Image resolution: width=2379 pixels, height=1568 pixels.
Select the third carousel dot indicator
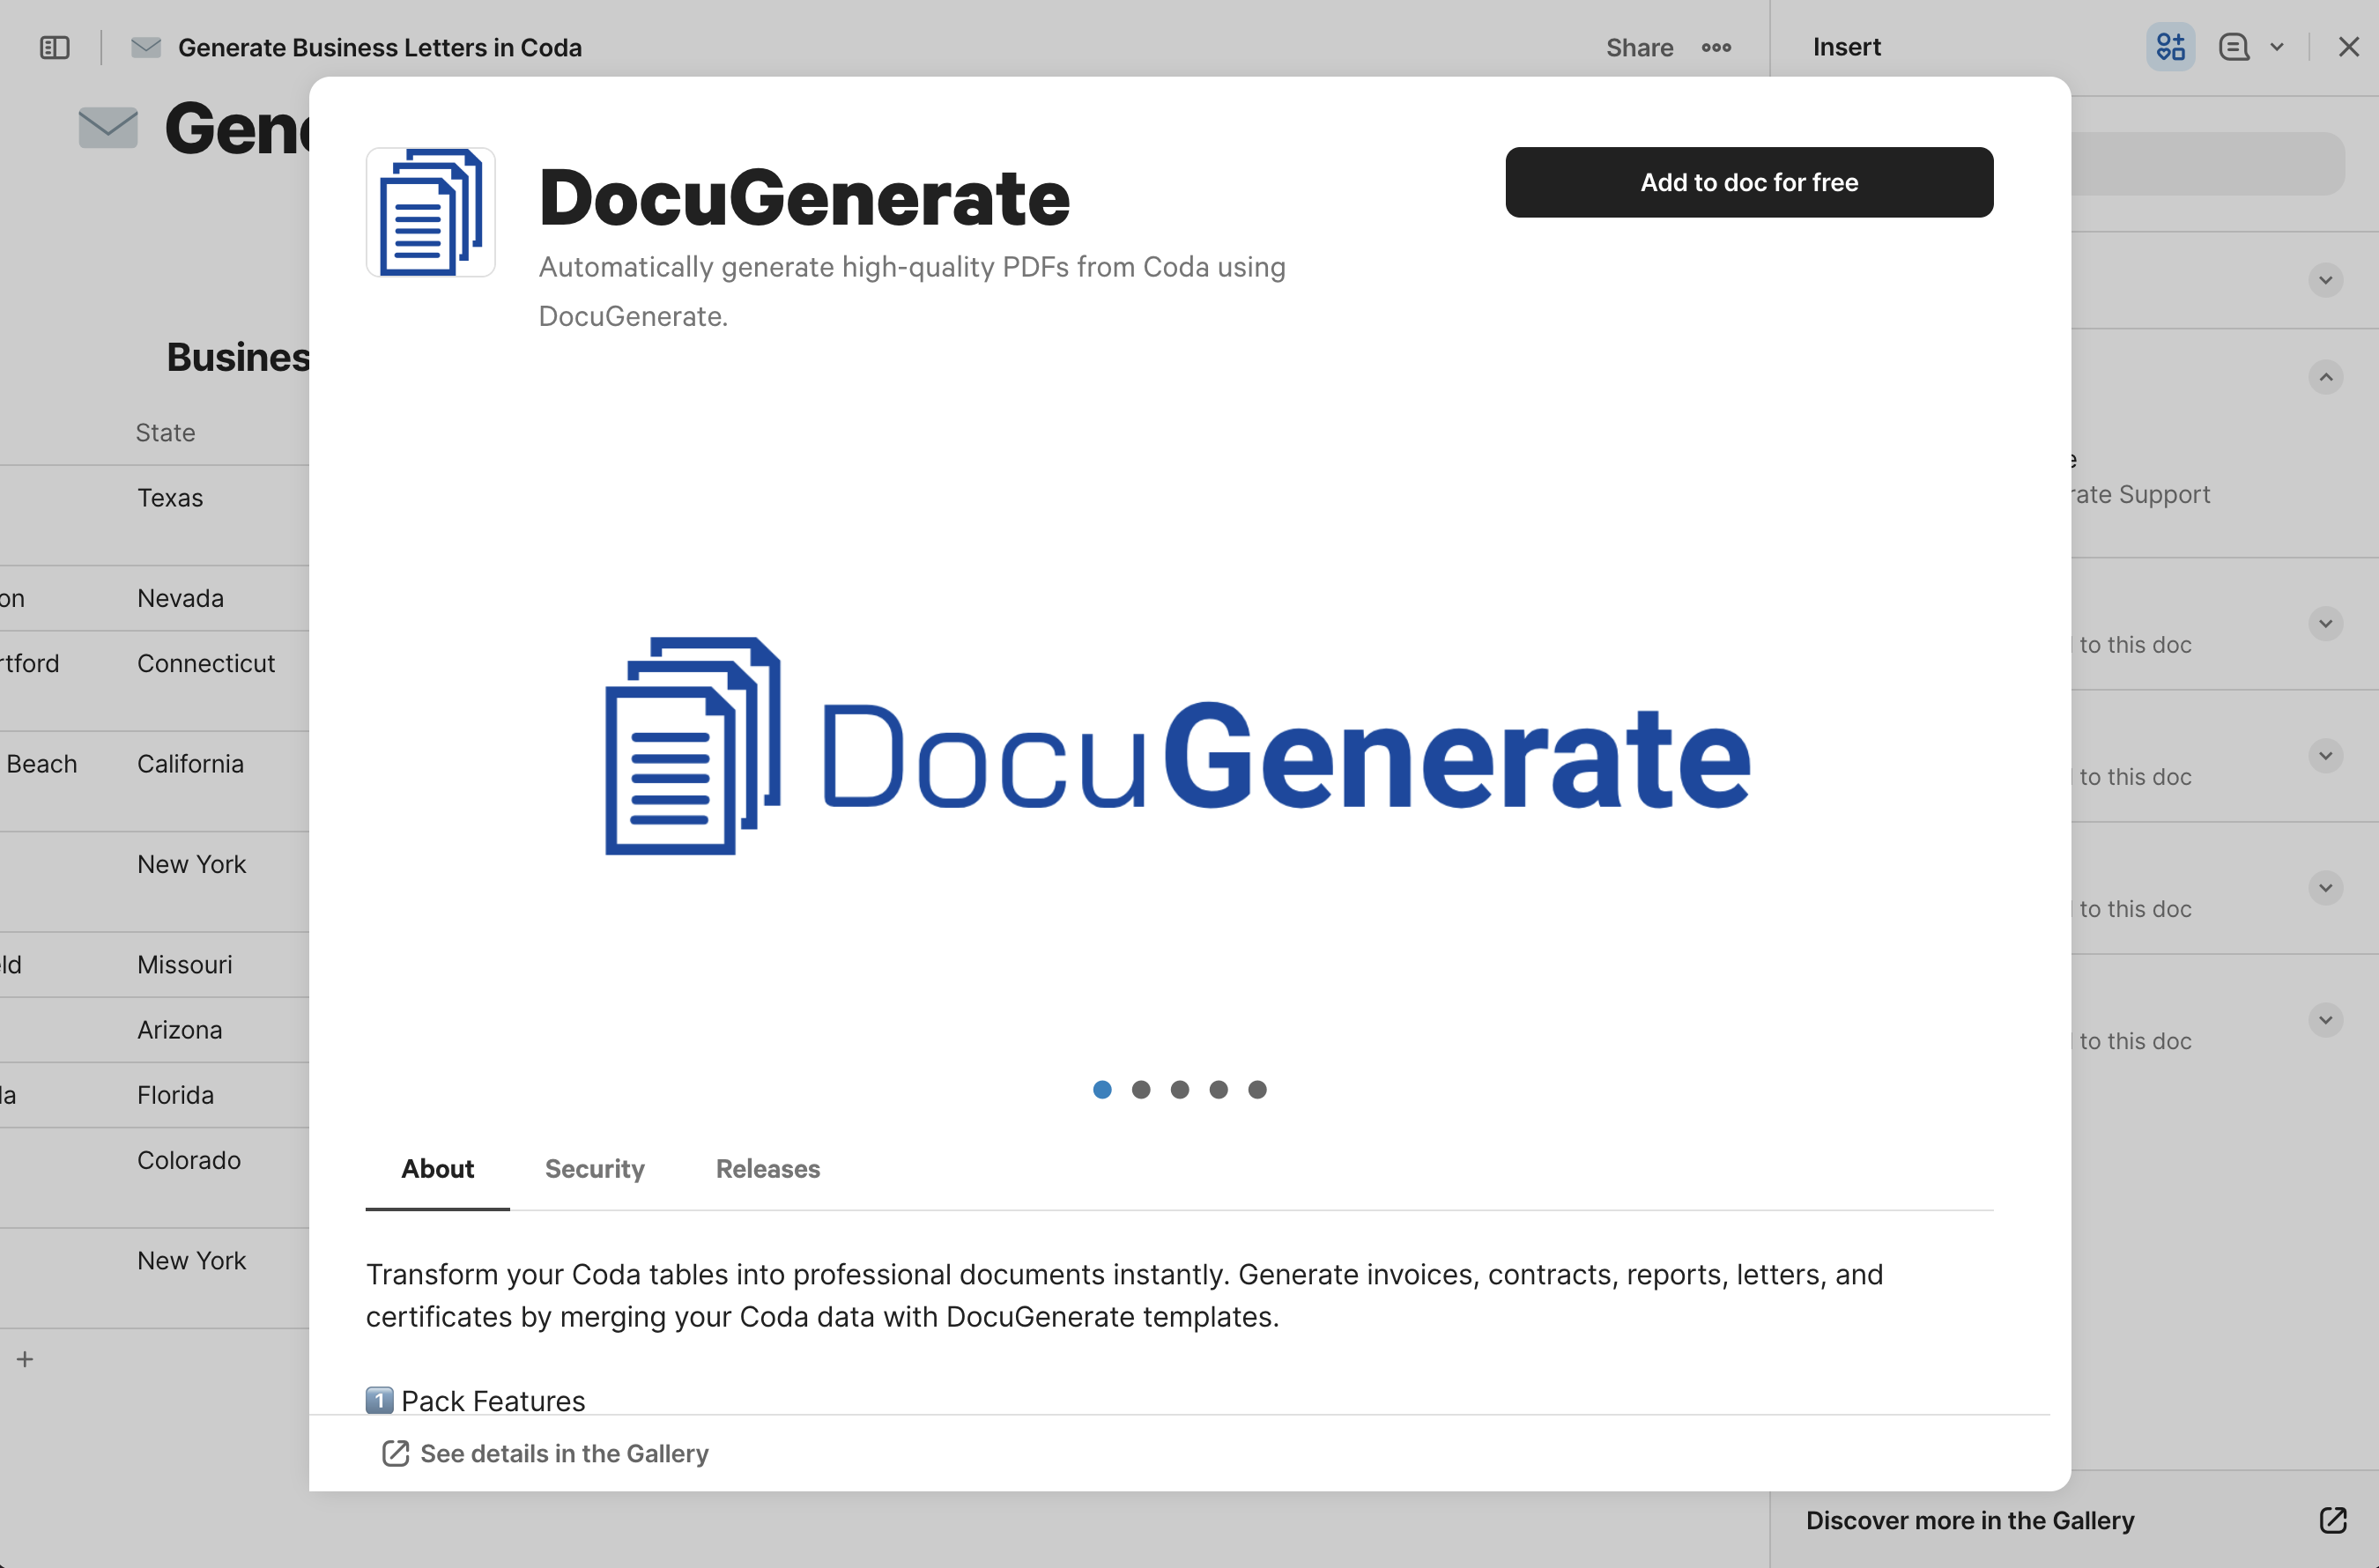1180,1089
